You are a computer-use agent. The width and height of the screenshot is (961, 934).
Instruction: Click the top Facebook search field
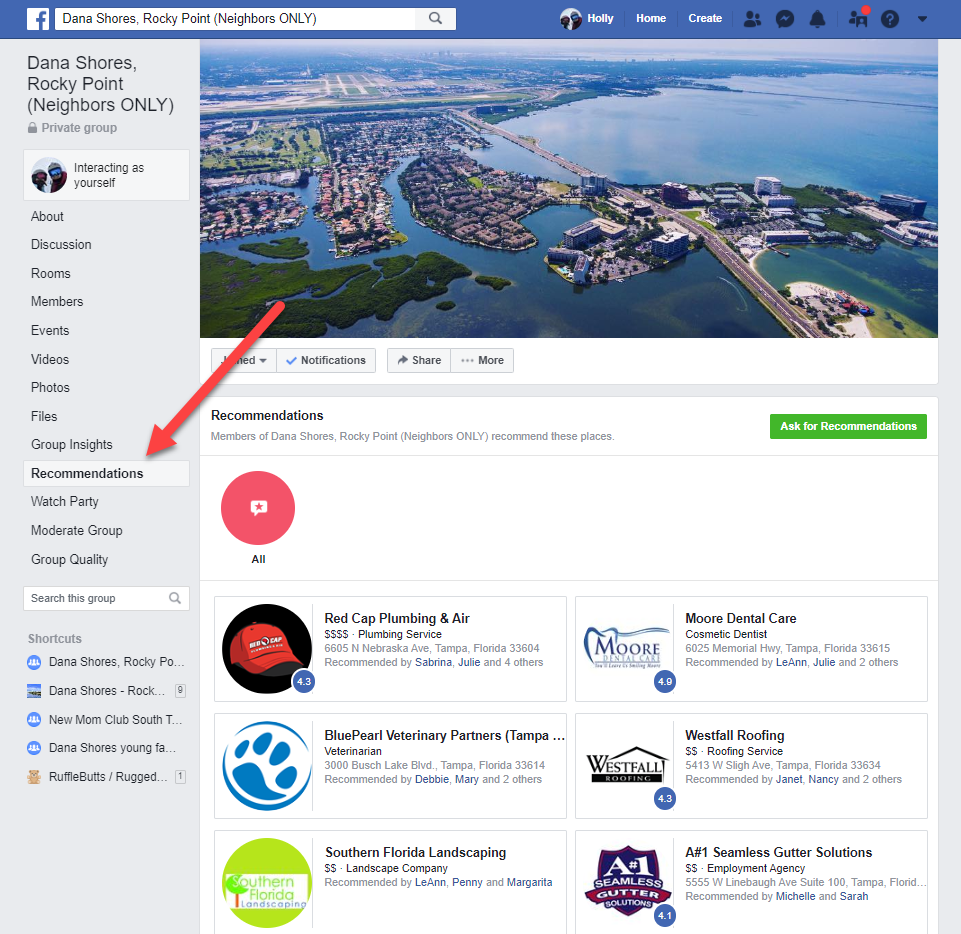pos(235,18)
